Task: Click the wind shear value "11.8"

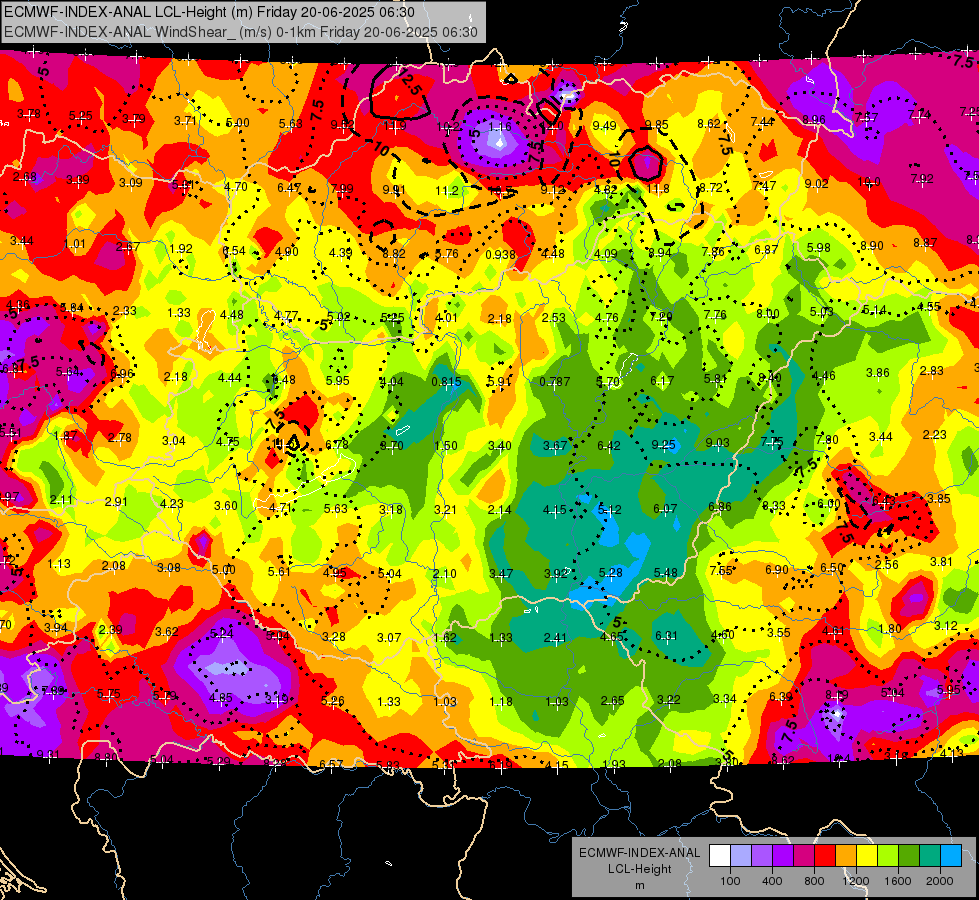Action: coord(658,189)
